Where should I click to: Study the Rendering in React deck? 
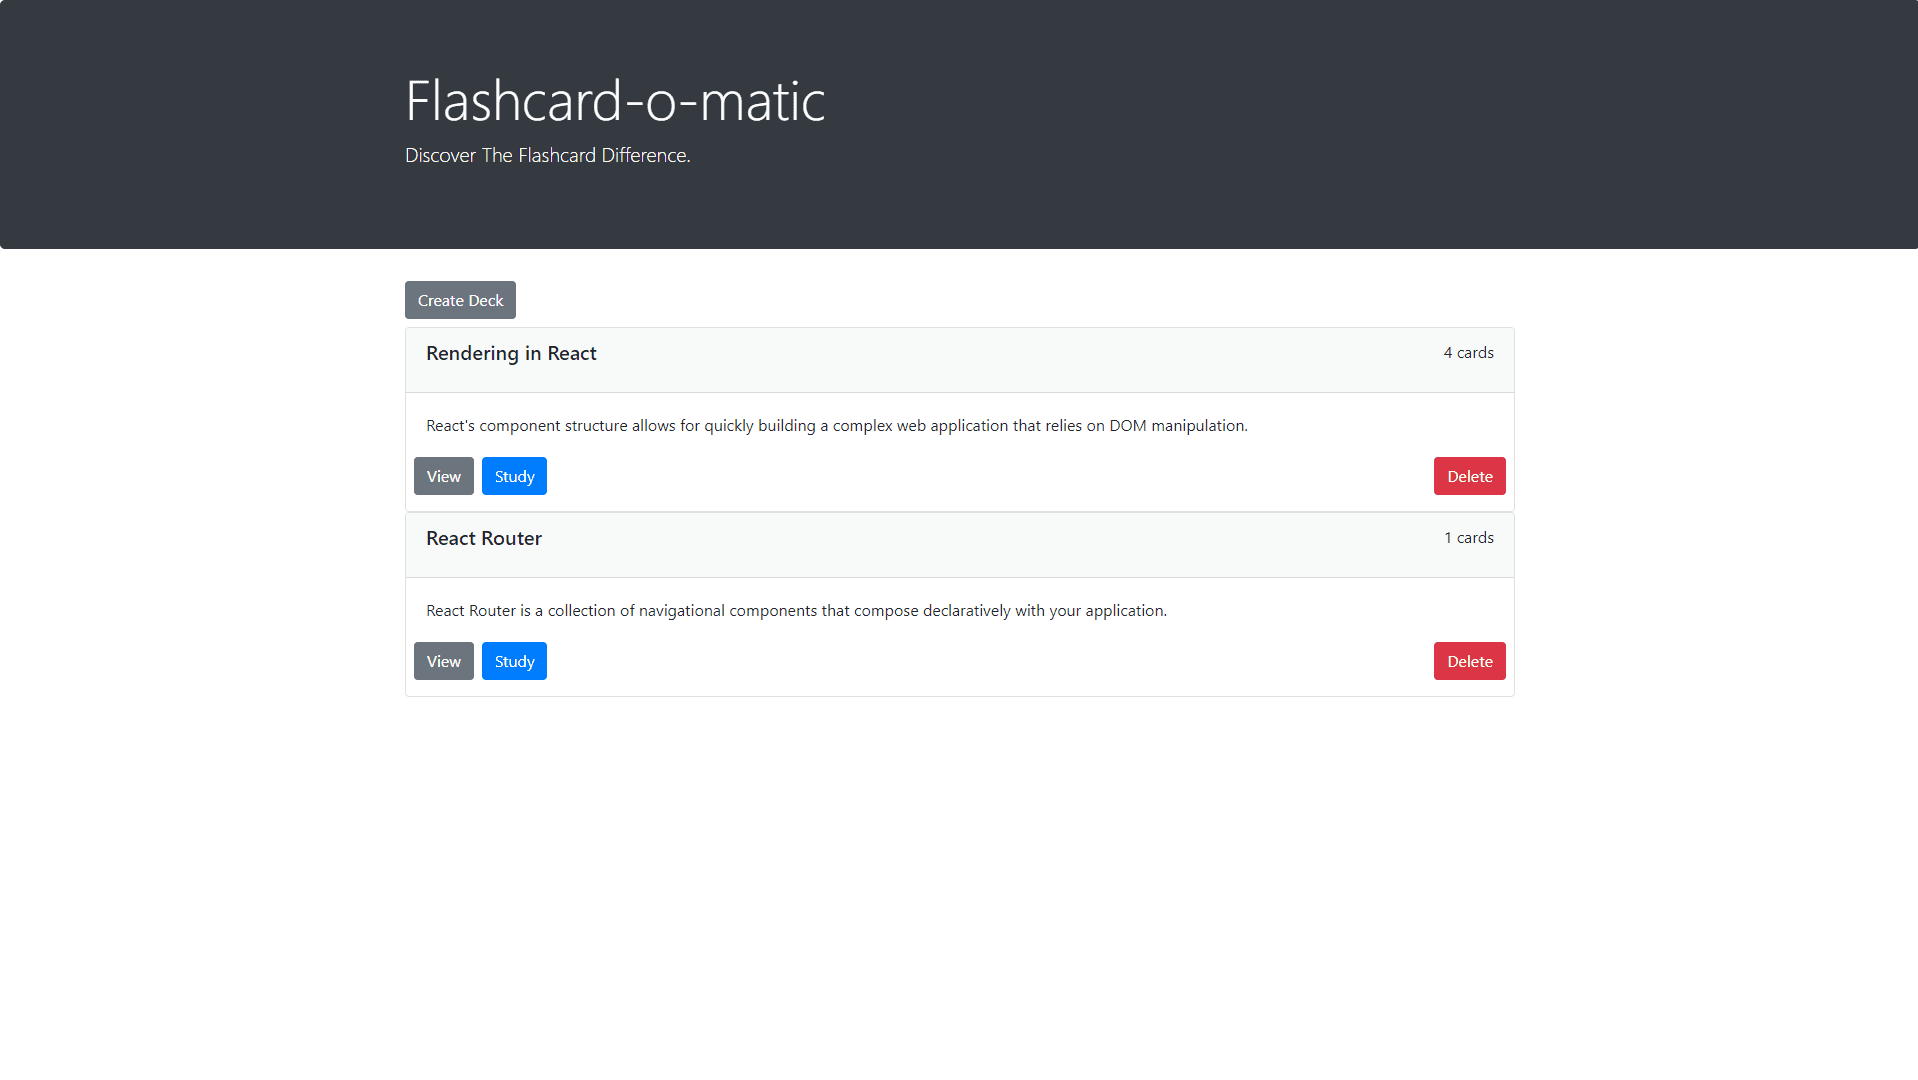(514, 476)
